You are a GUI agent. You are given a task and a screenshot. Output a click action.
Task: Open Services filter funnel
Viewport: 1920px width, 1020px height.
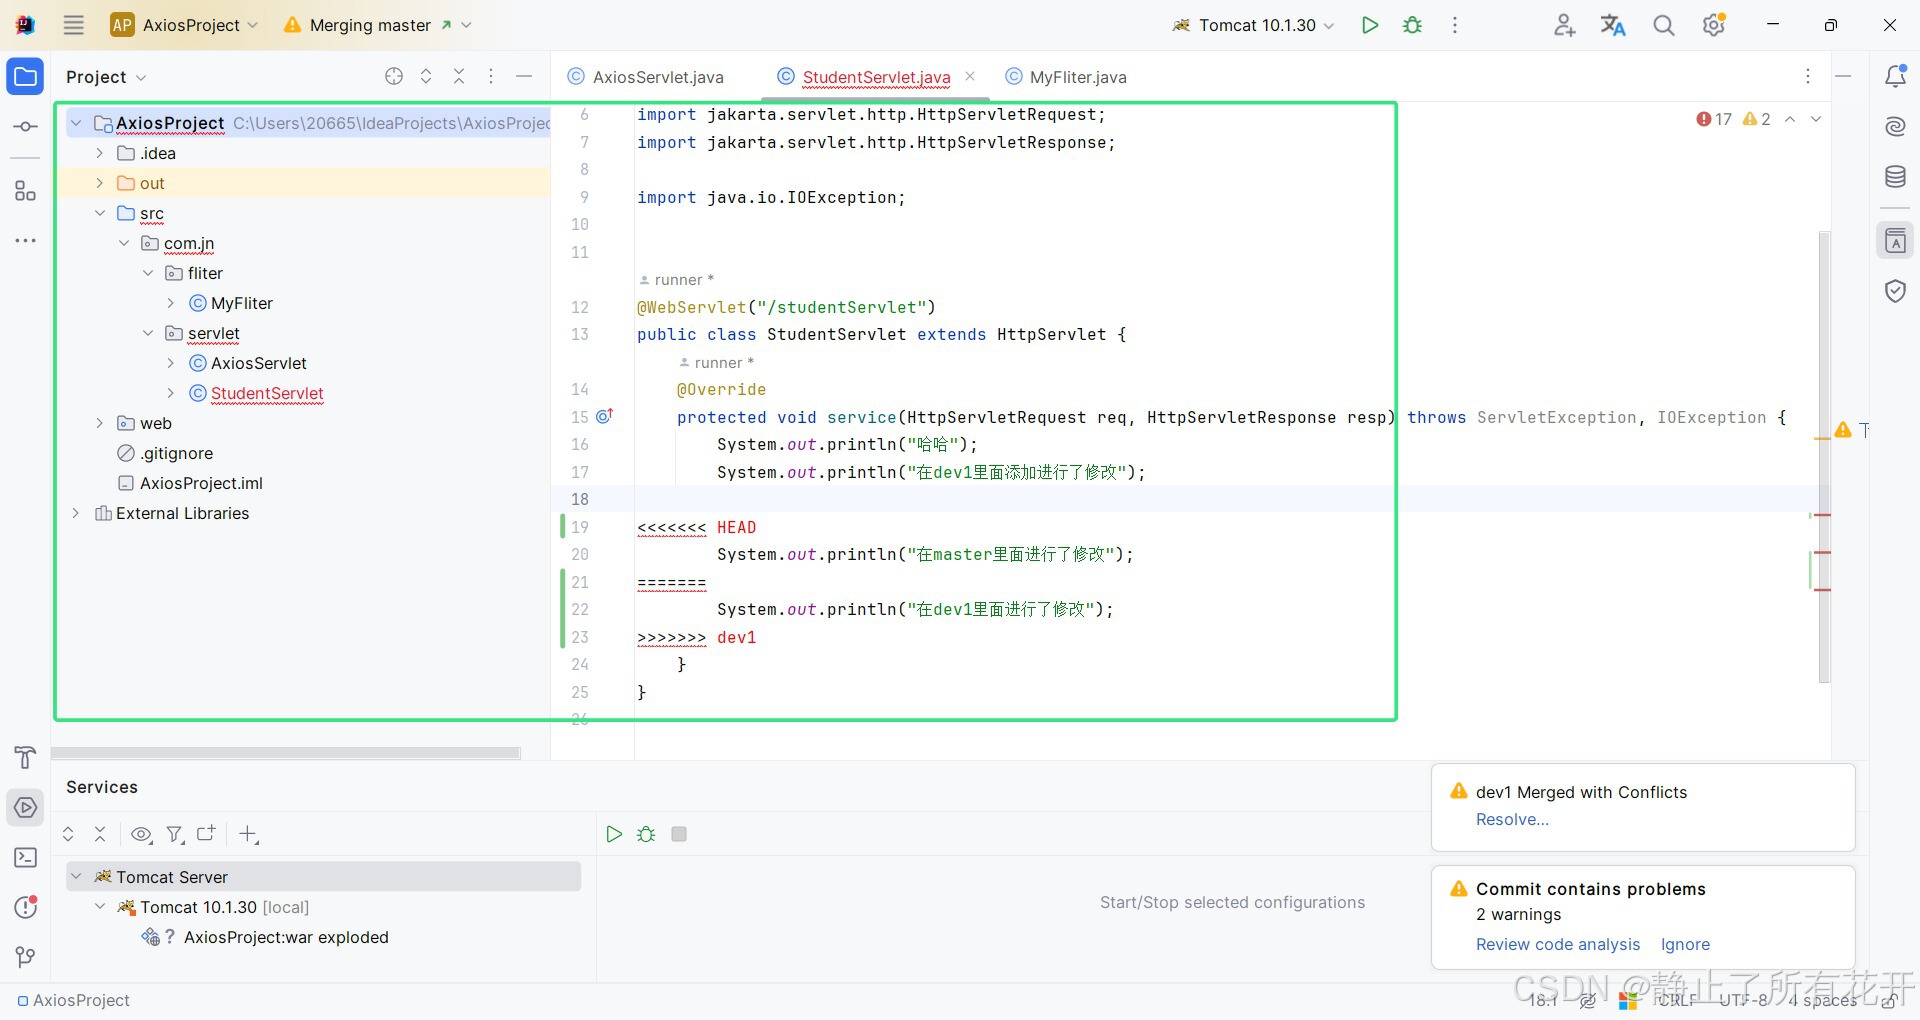pos(175,834)
